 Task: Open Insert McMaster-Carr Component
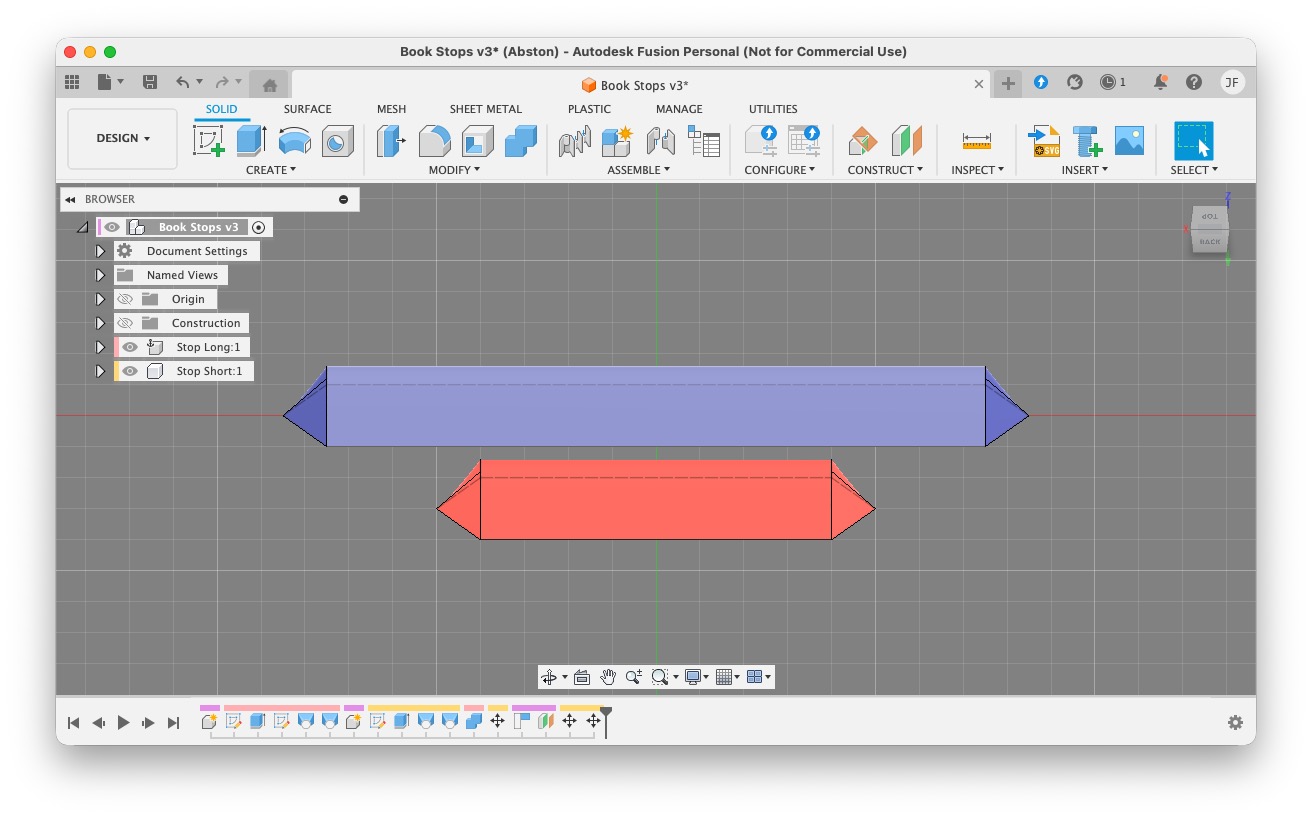(x=1087, y=141)
